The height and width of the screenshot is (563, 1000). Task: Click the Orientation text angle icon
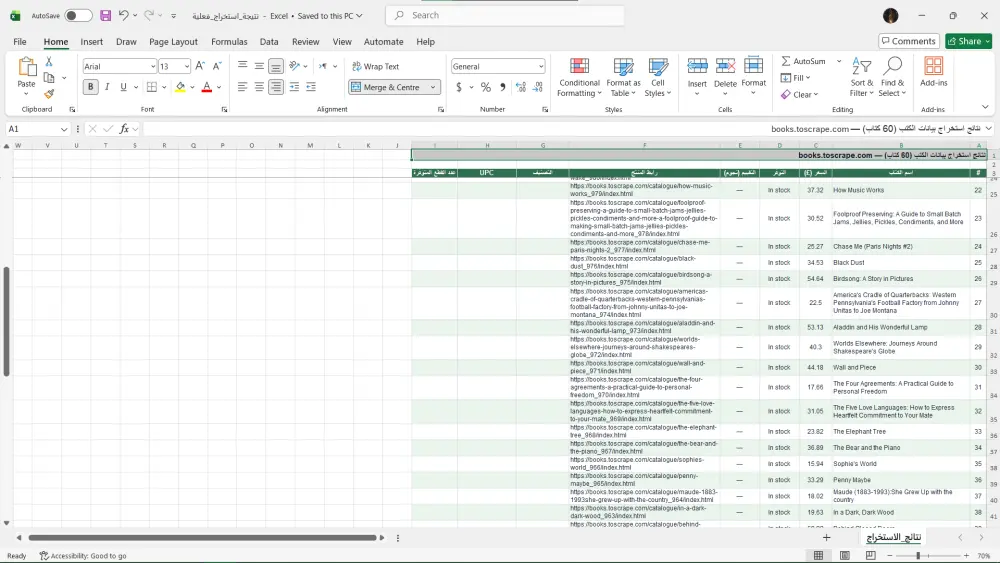pyautogui.click(x=294, y=66)
